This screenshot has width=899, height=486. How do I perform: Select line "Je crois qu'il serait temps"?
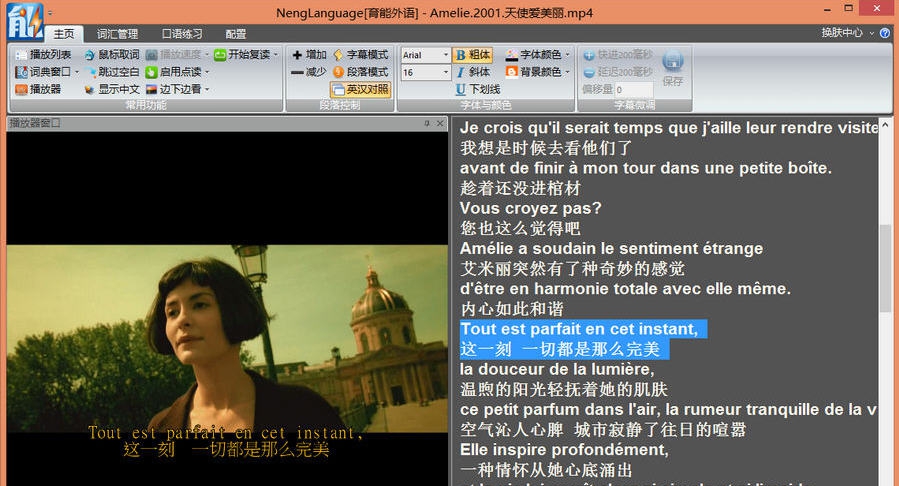coord(669,128)
